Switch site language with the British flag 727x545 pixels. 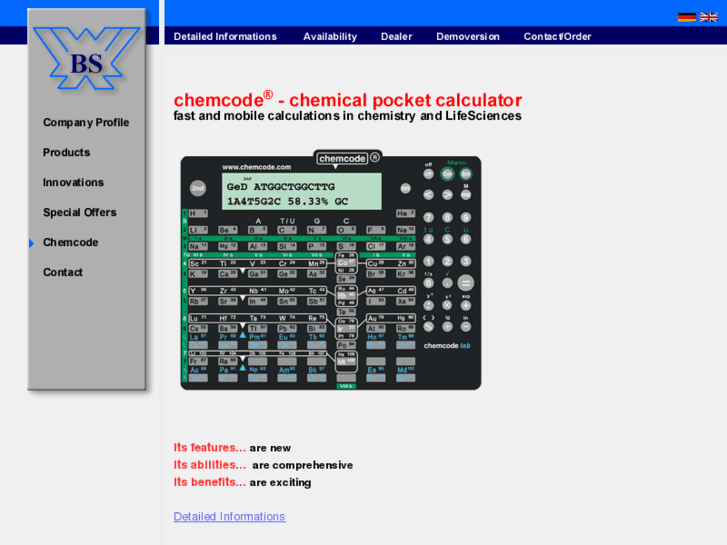(709, 17)
